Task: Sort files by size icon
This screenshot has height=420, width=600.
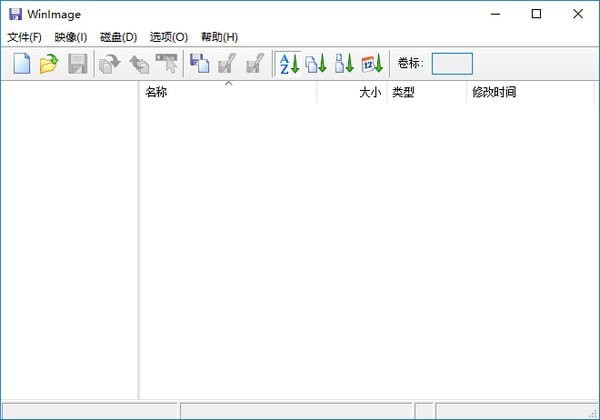Action: pyautogui.click(x=344, y=63)
